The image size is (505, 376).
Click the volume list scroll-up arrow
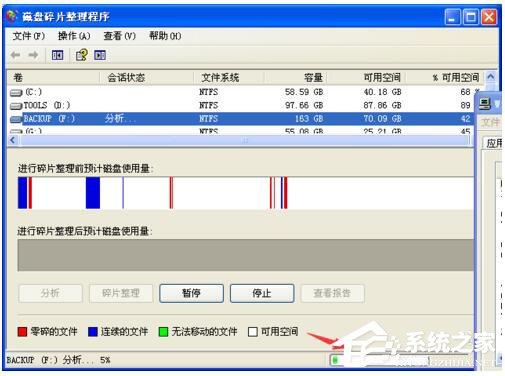click(490, 77)
